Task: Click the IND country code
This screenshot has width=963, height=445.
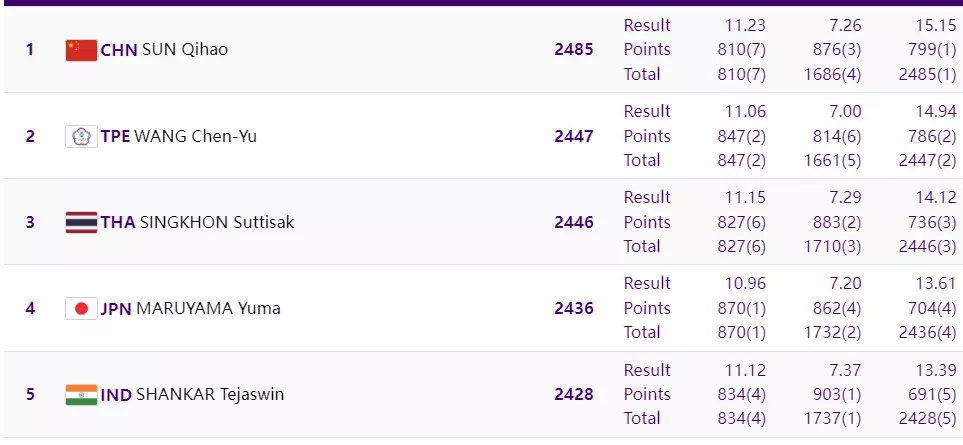Action: (x=116, y=394)
